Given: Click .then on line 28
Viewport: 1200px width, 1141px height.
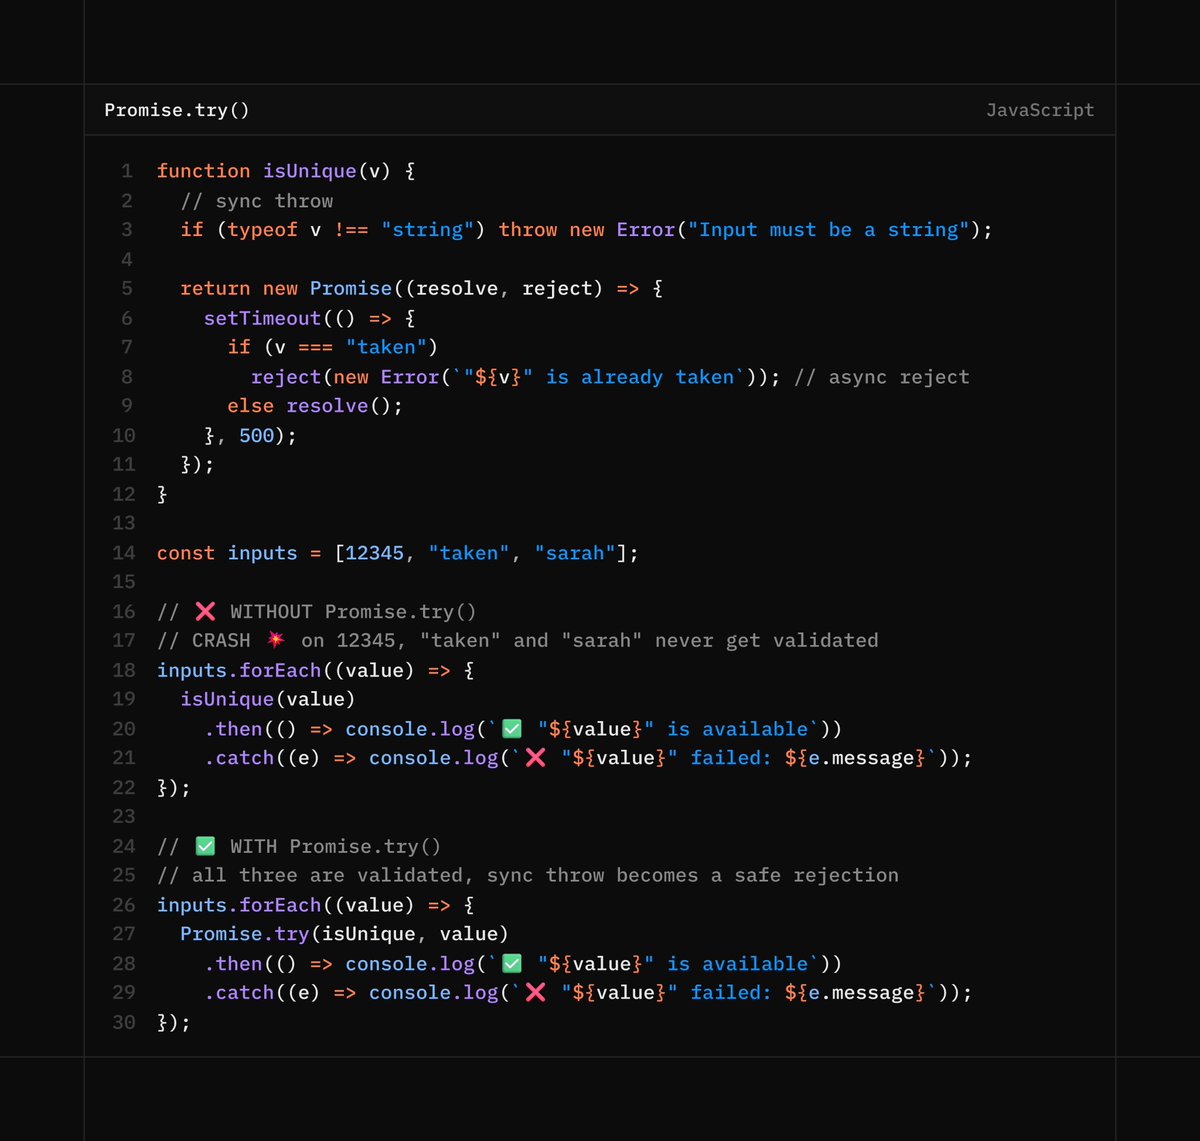Looking at the screenshot, I should coord(233,964).
